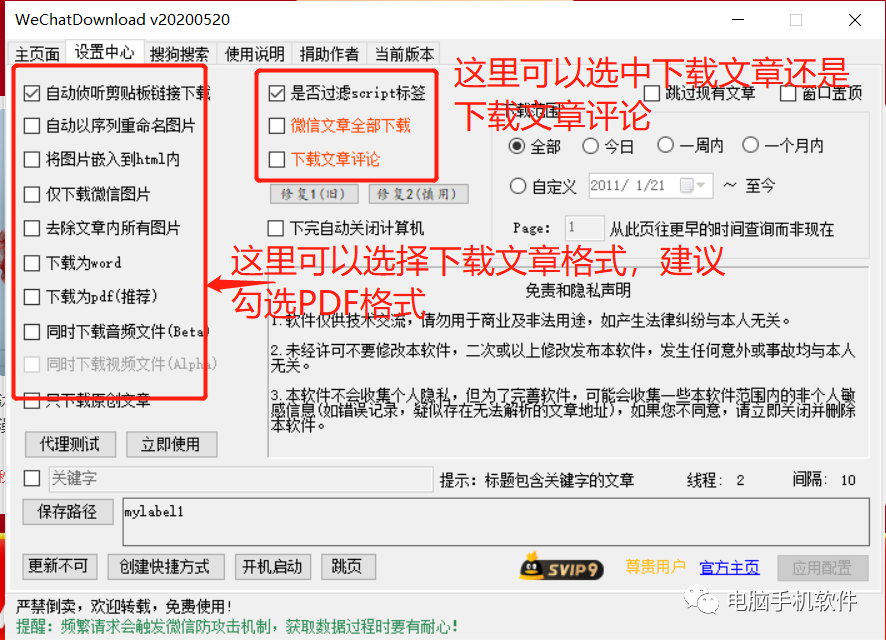Enable 将图片嵌入到html内 checkbox
Image resolution: width=886 pixels, height=640 pixels.
tap(32, 160)
